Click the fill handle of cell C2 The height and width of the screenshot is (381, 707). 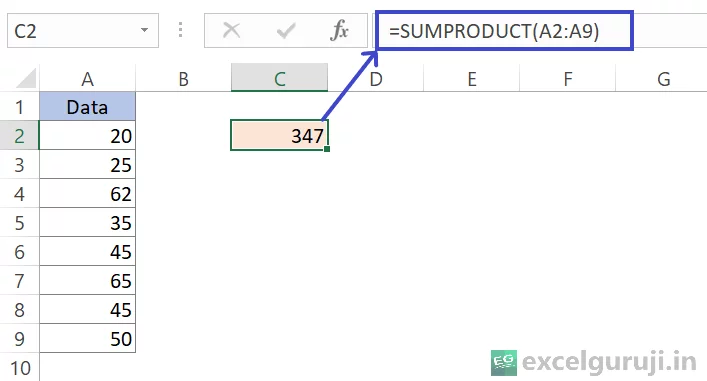coord(327,149)
